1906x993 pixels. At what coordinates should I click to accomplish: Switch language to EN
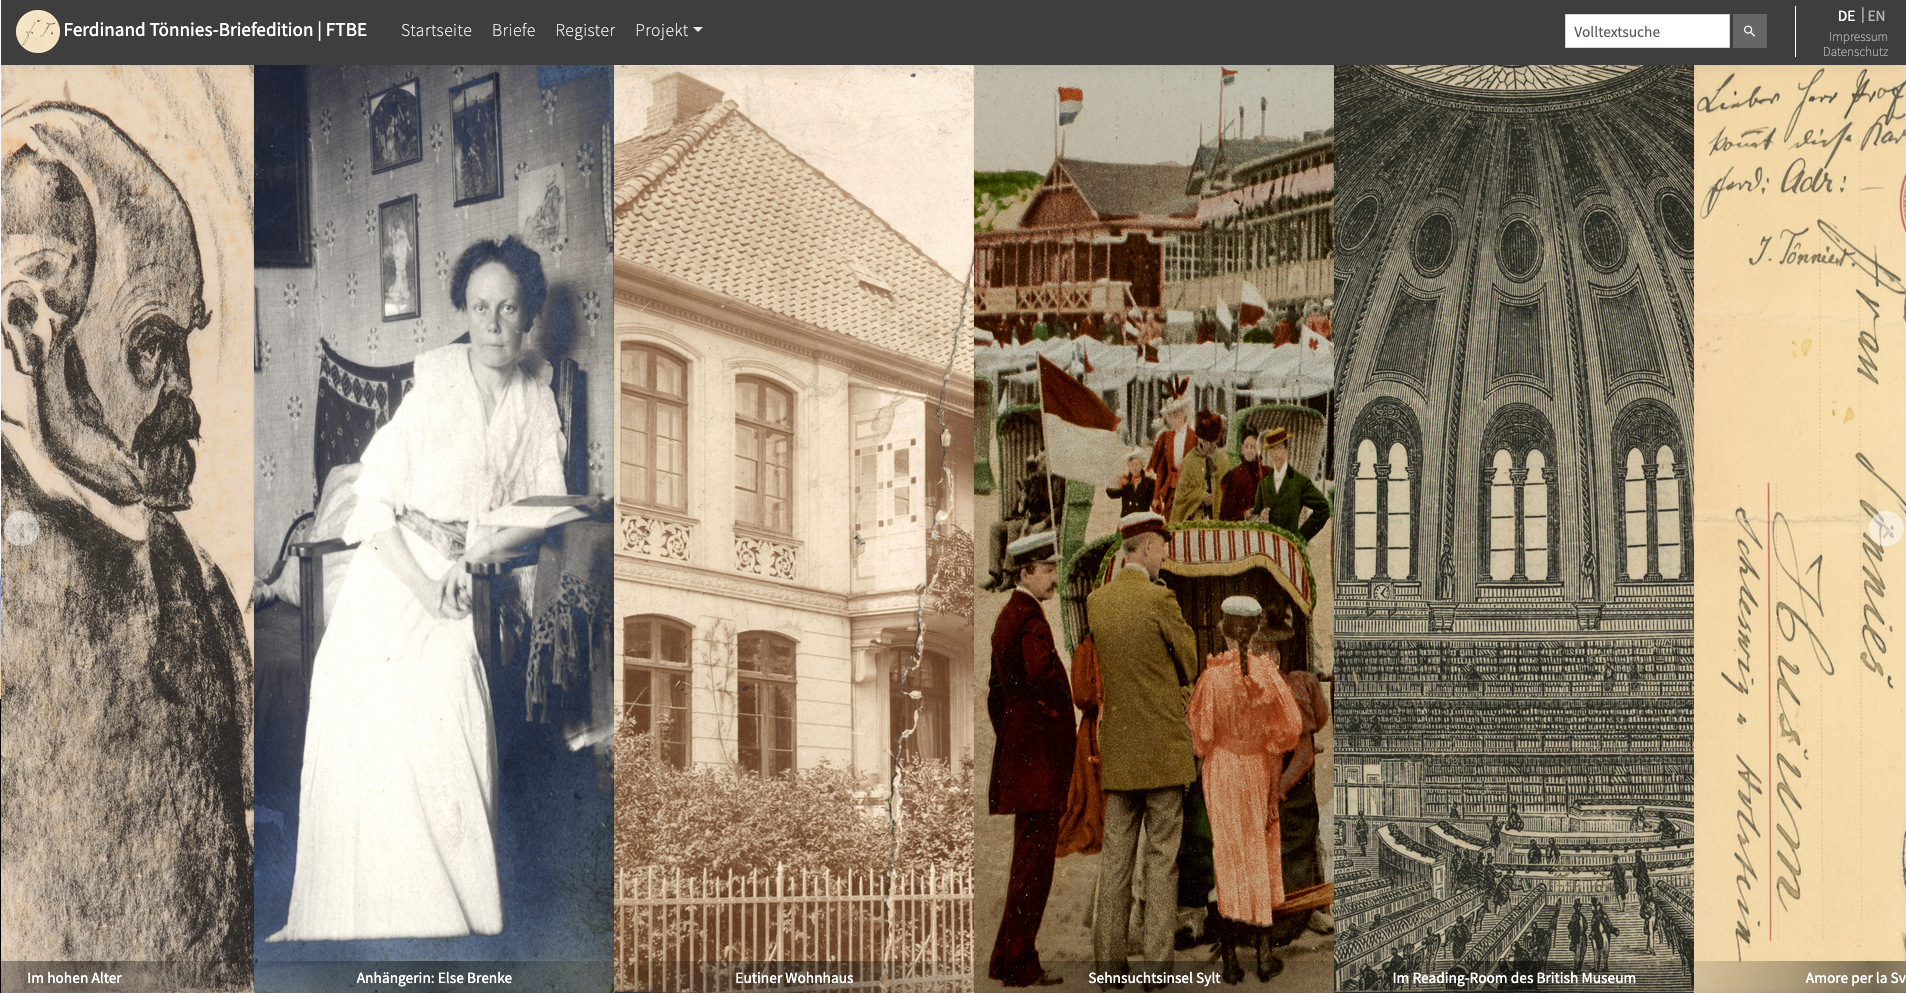[1876, 16]
